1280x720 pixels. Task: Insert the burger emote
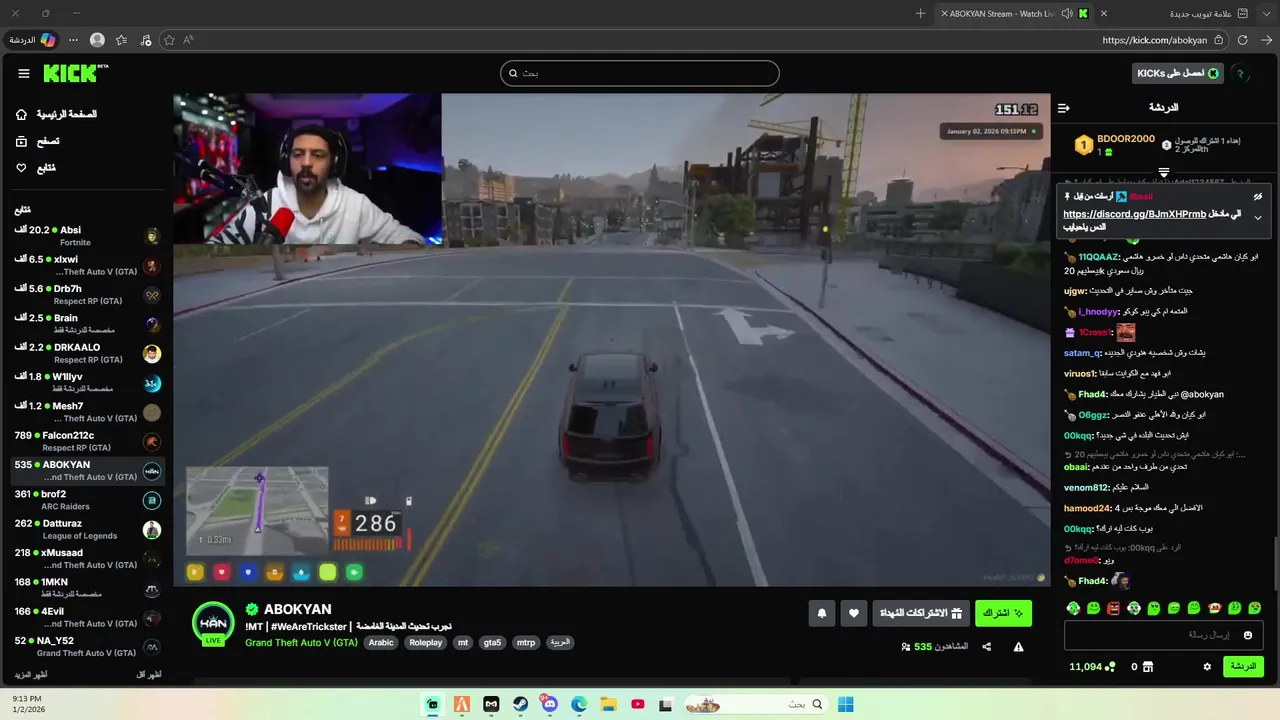pyautogui.click(x=1214, y=608)
